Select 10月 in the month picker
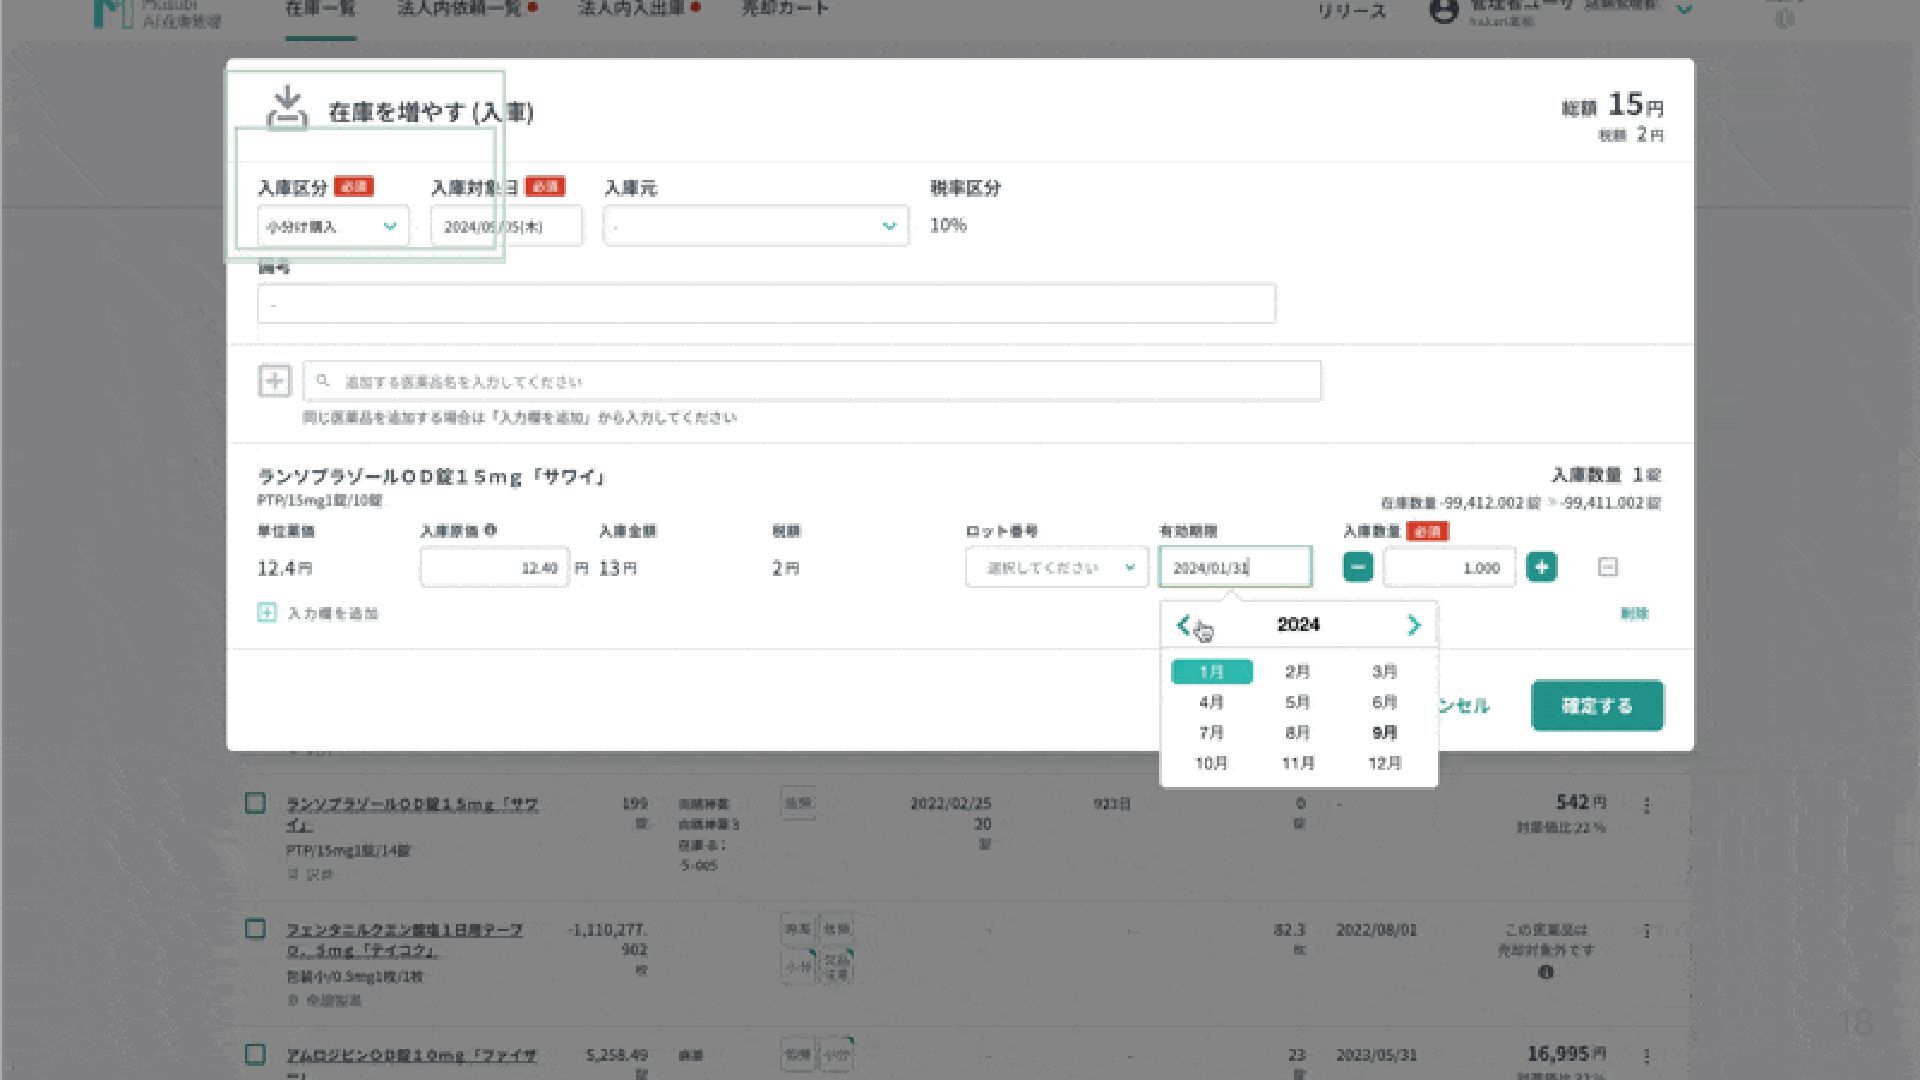This screenshot has width=1920, height=1080. click(x=1211, y=763)
